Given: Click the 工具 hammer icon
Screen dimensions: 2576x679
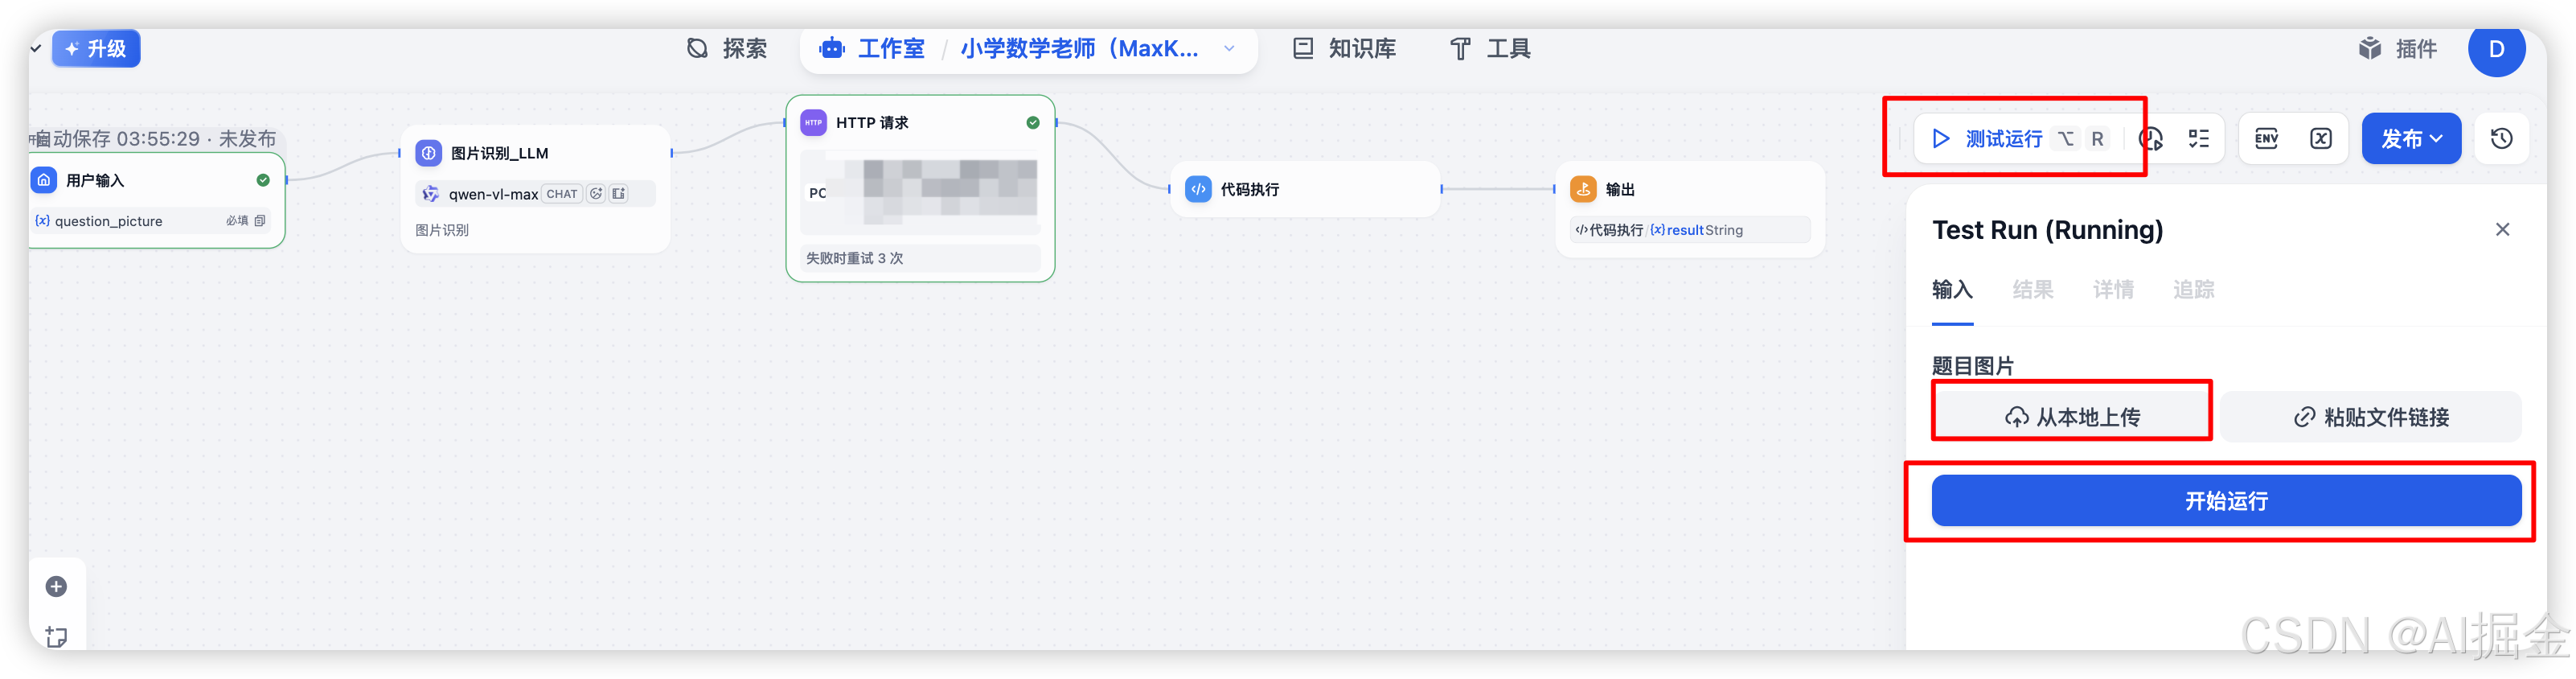Looking at the screenshot, I should 1460,48.
